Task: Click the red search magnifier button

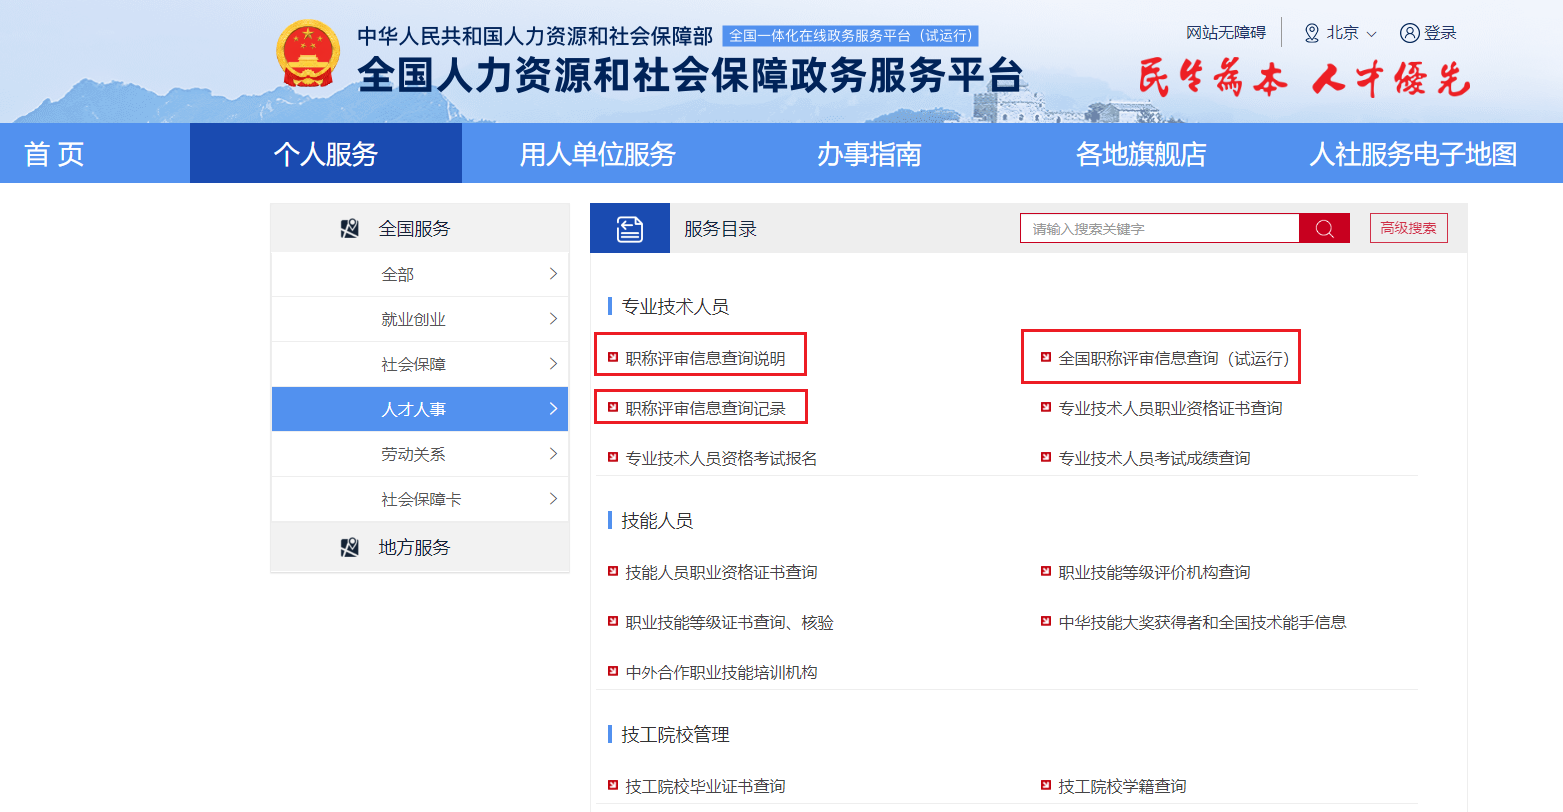Action: (x=1324, y=229)
